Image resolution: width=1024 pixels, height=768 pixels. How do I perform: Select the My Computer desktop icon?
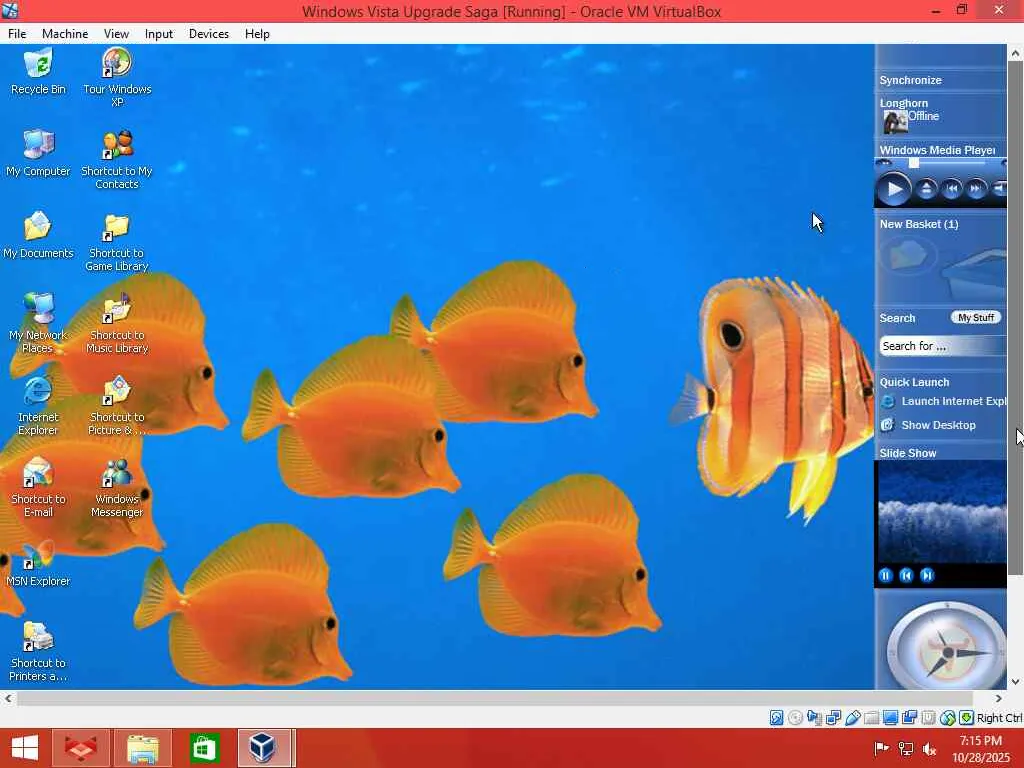(x=38, y=153)
